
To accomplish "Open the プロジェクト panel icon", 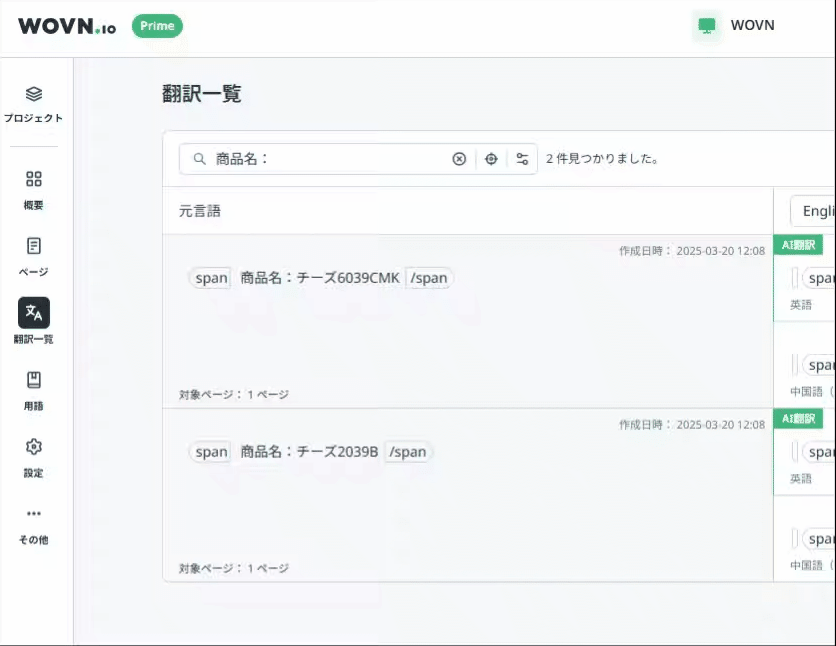I will [x=34, y=96].
